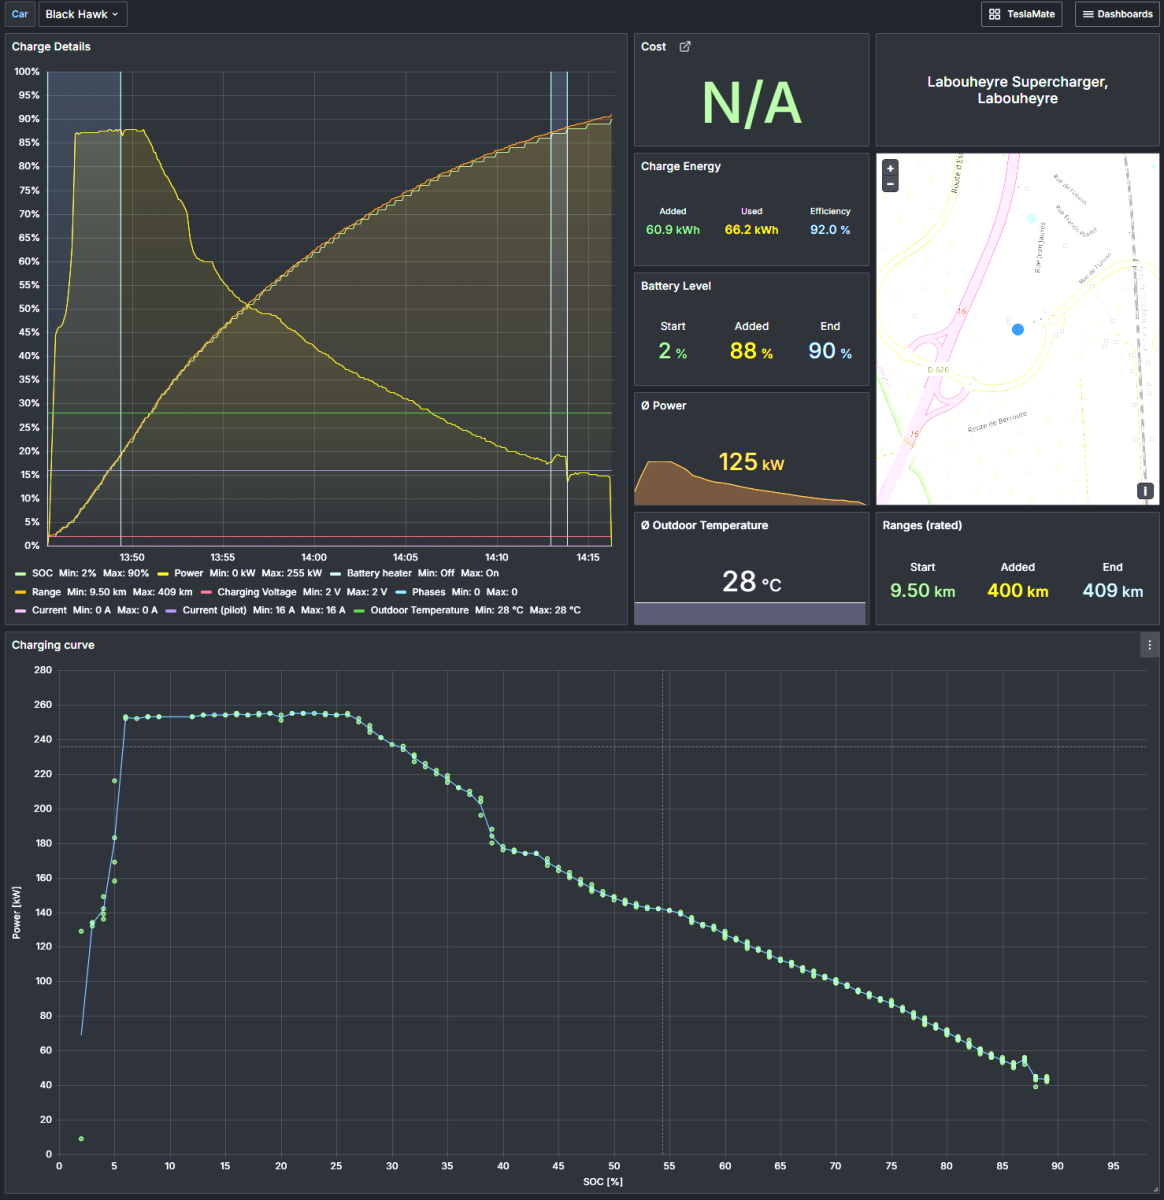Click the 2 % Start battery level
Image resolution: width=1164 pixels, height=1200 pixels.
[673, 351]
